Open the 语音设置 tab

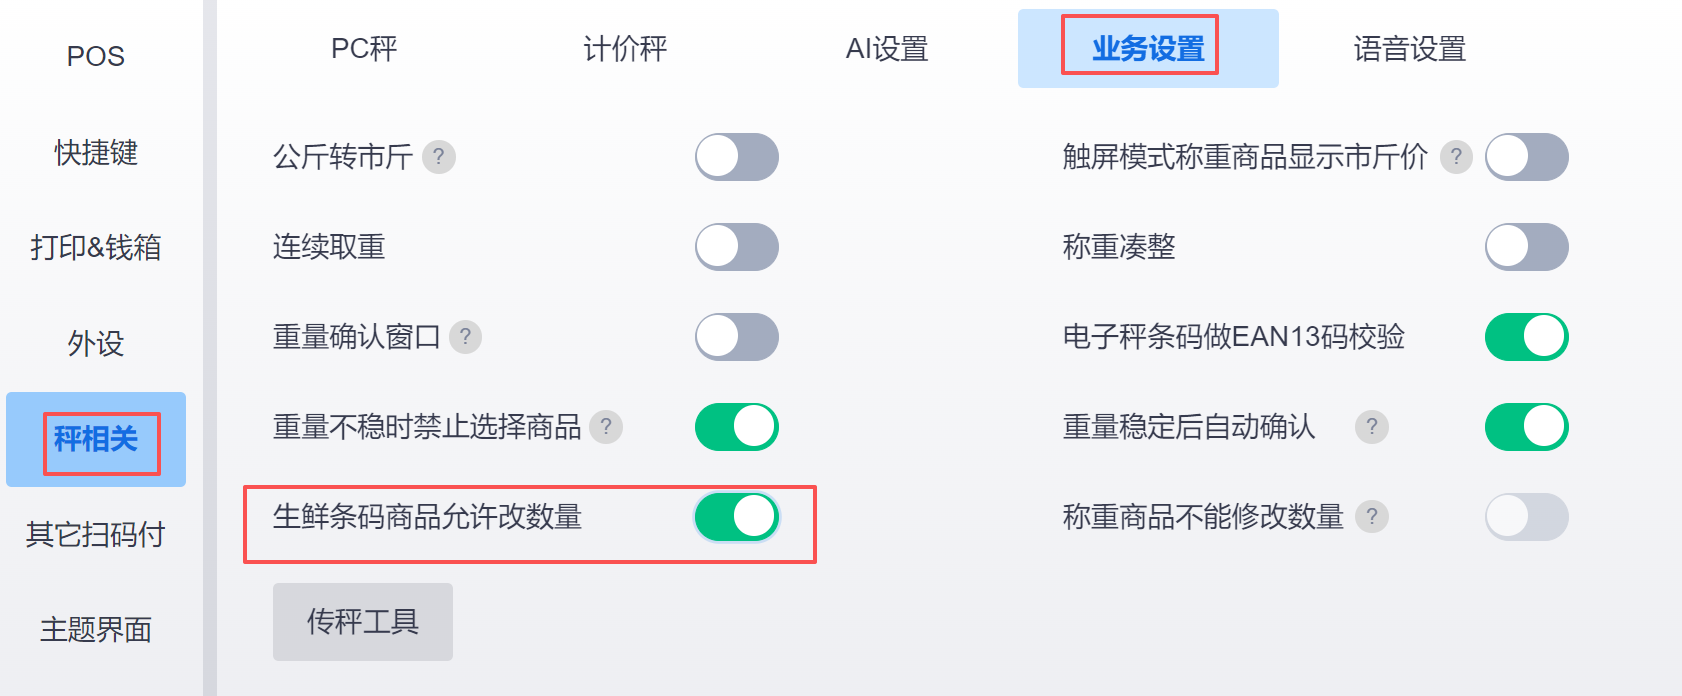point(1409,49)
